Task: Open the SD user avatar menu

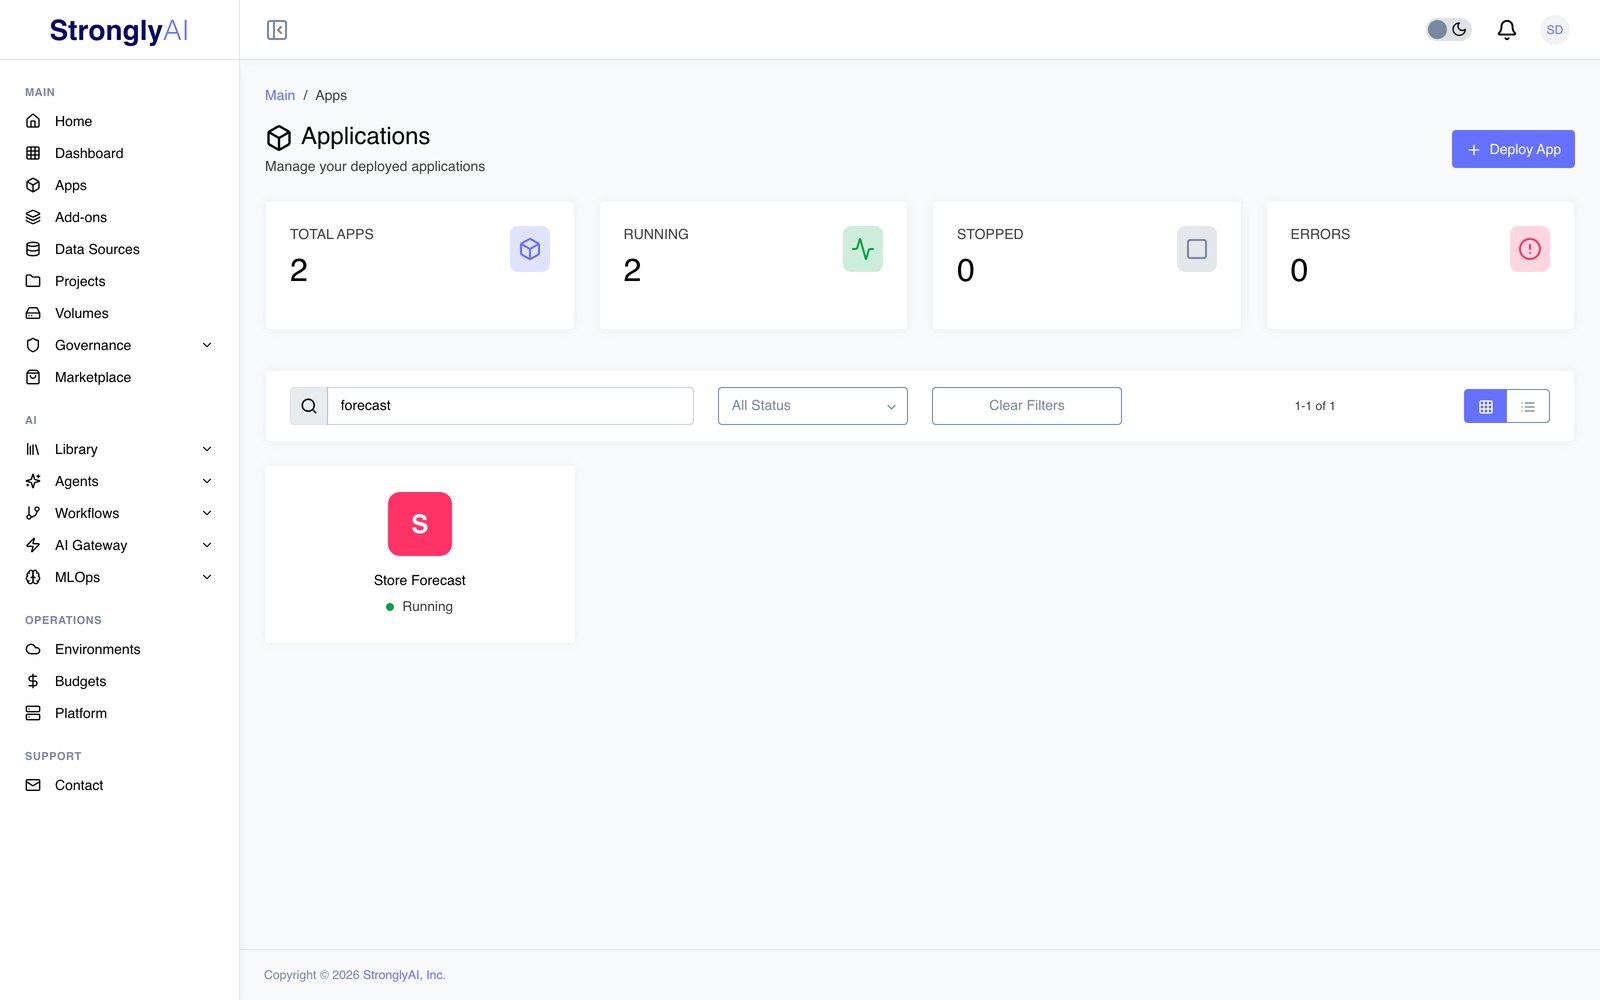Action: pos(1555,30)
